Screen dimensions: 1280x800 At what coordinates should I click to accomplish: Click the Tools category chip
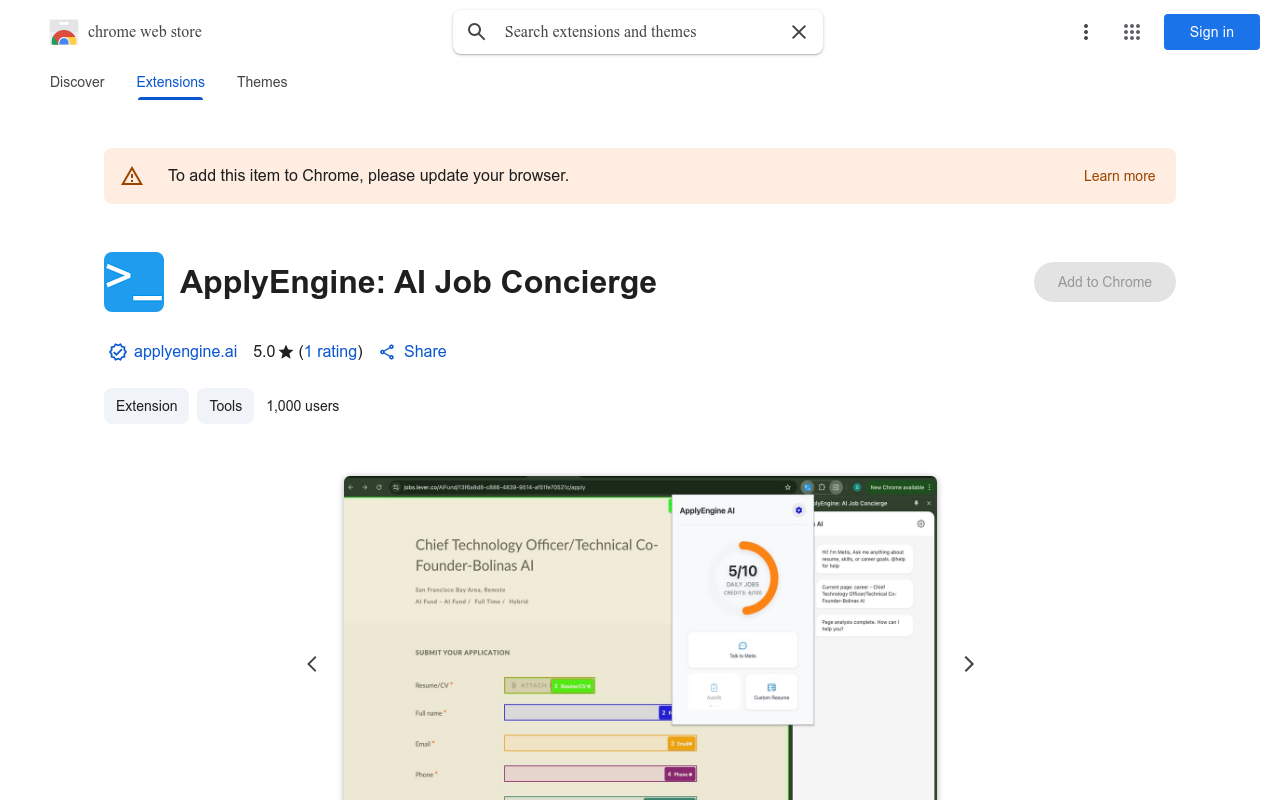[226, 406]
